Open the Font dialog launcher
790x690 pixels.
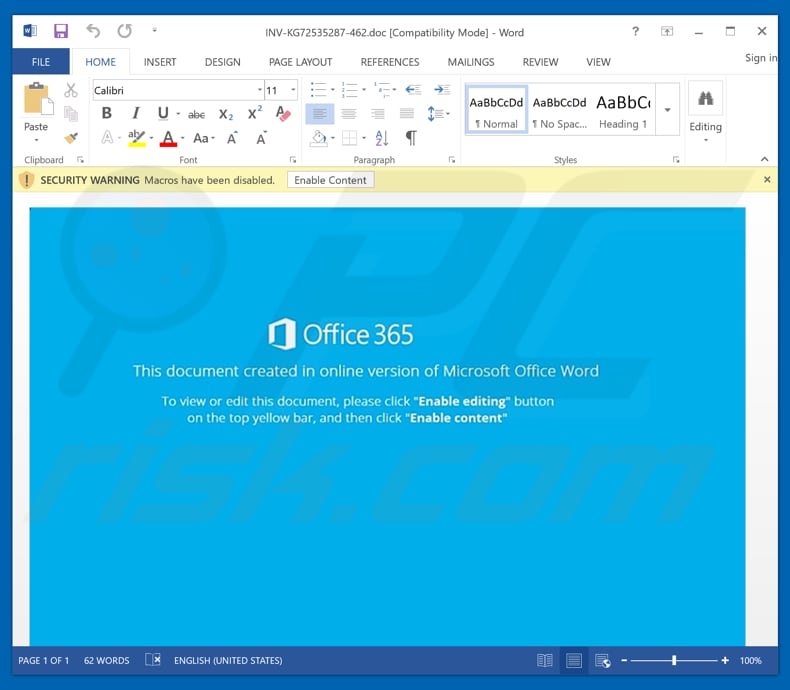pyautogui.click(x=293, y=160)
